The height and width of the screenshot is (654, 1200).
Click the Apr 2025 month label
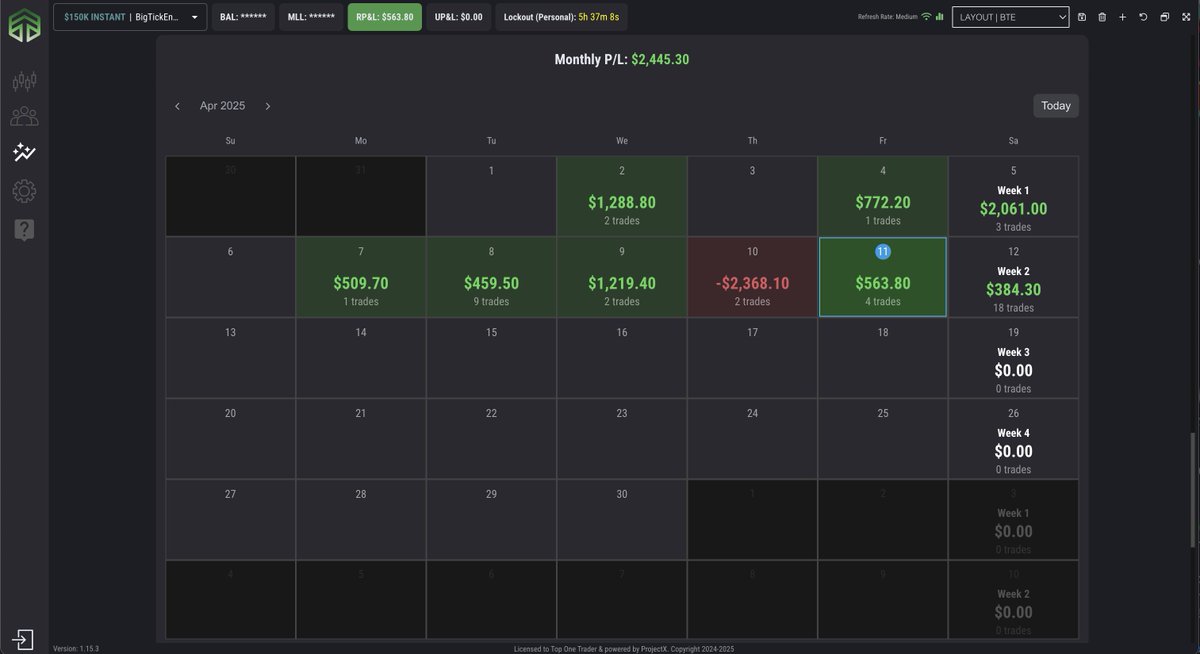(222, 106)
